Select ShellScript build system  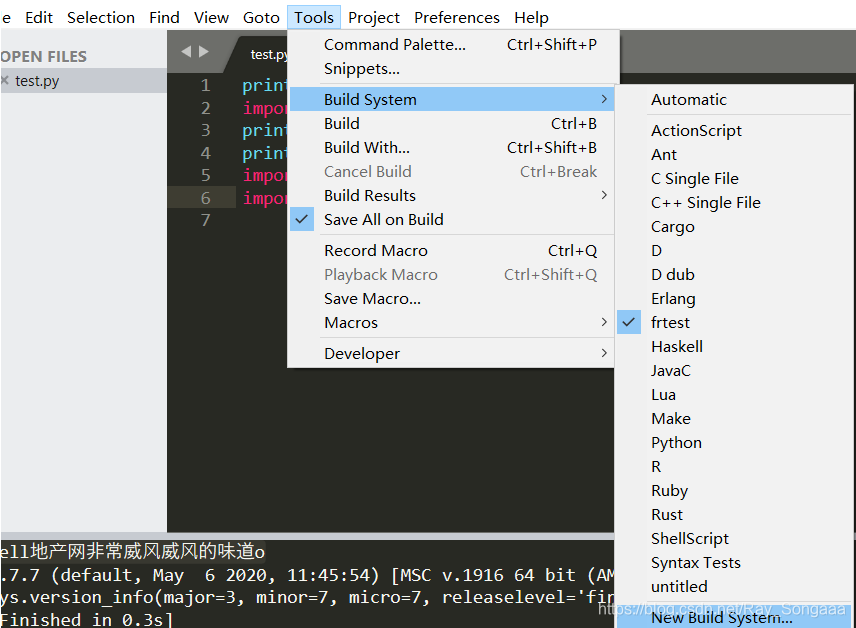click(x=734, y=539)
